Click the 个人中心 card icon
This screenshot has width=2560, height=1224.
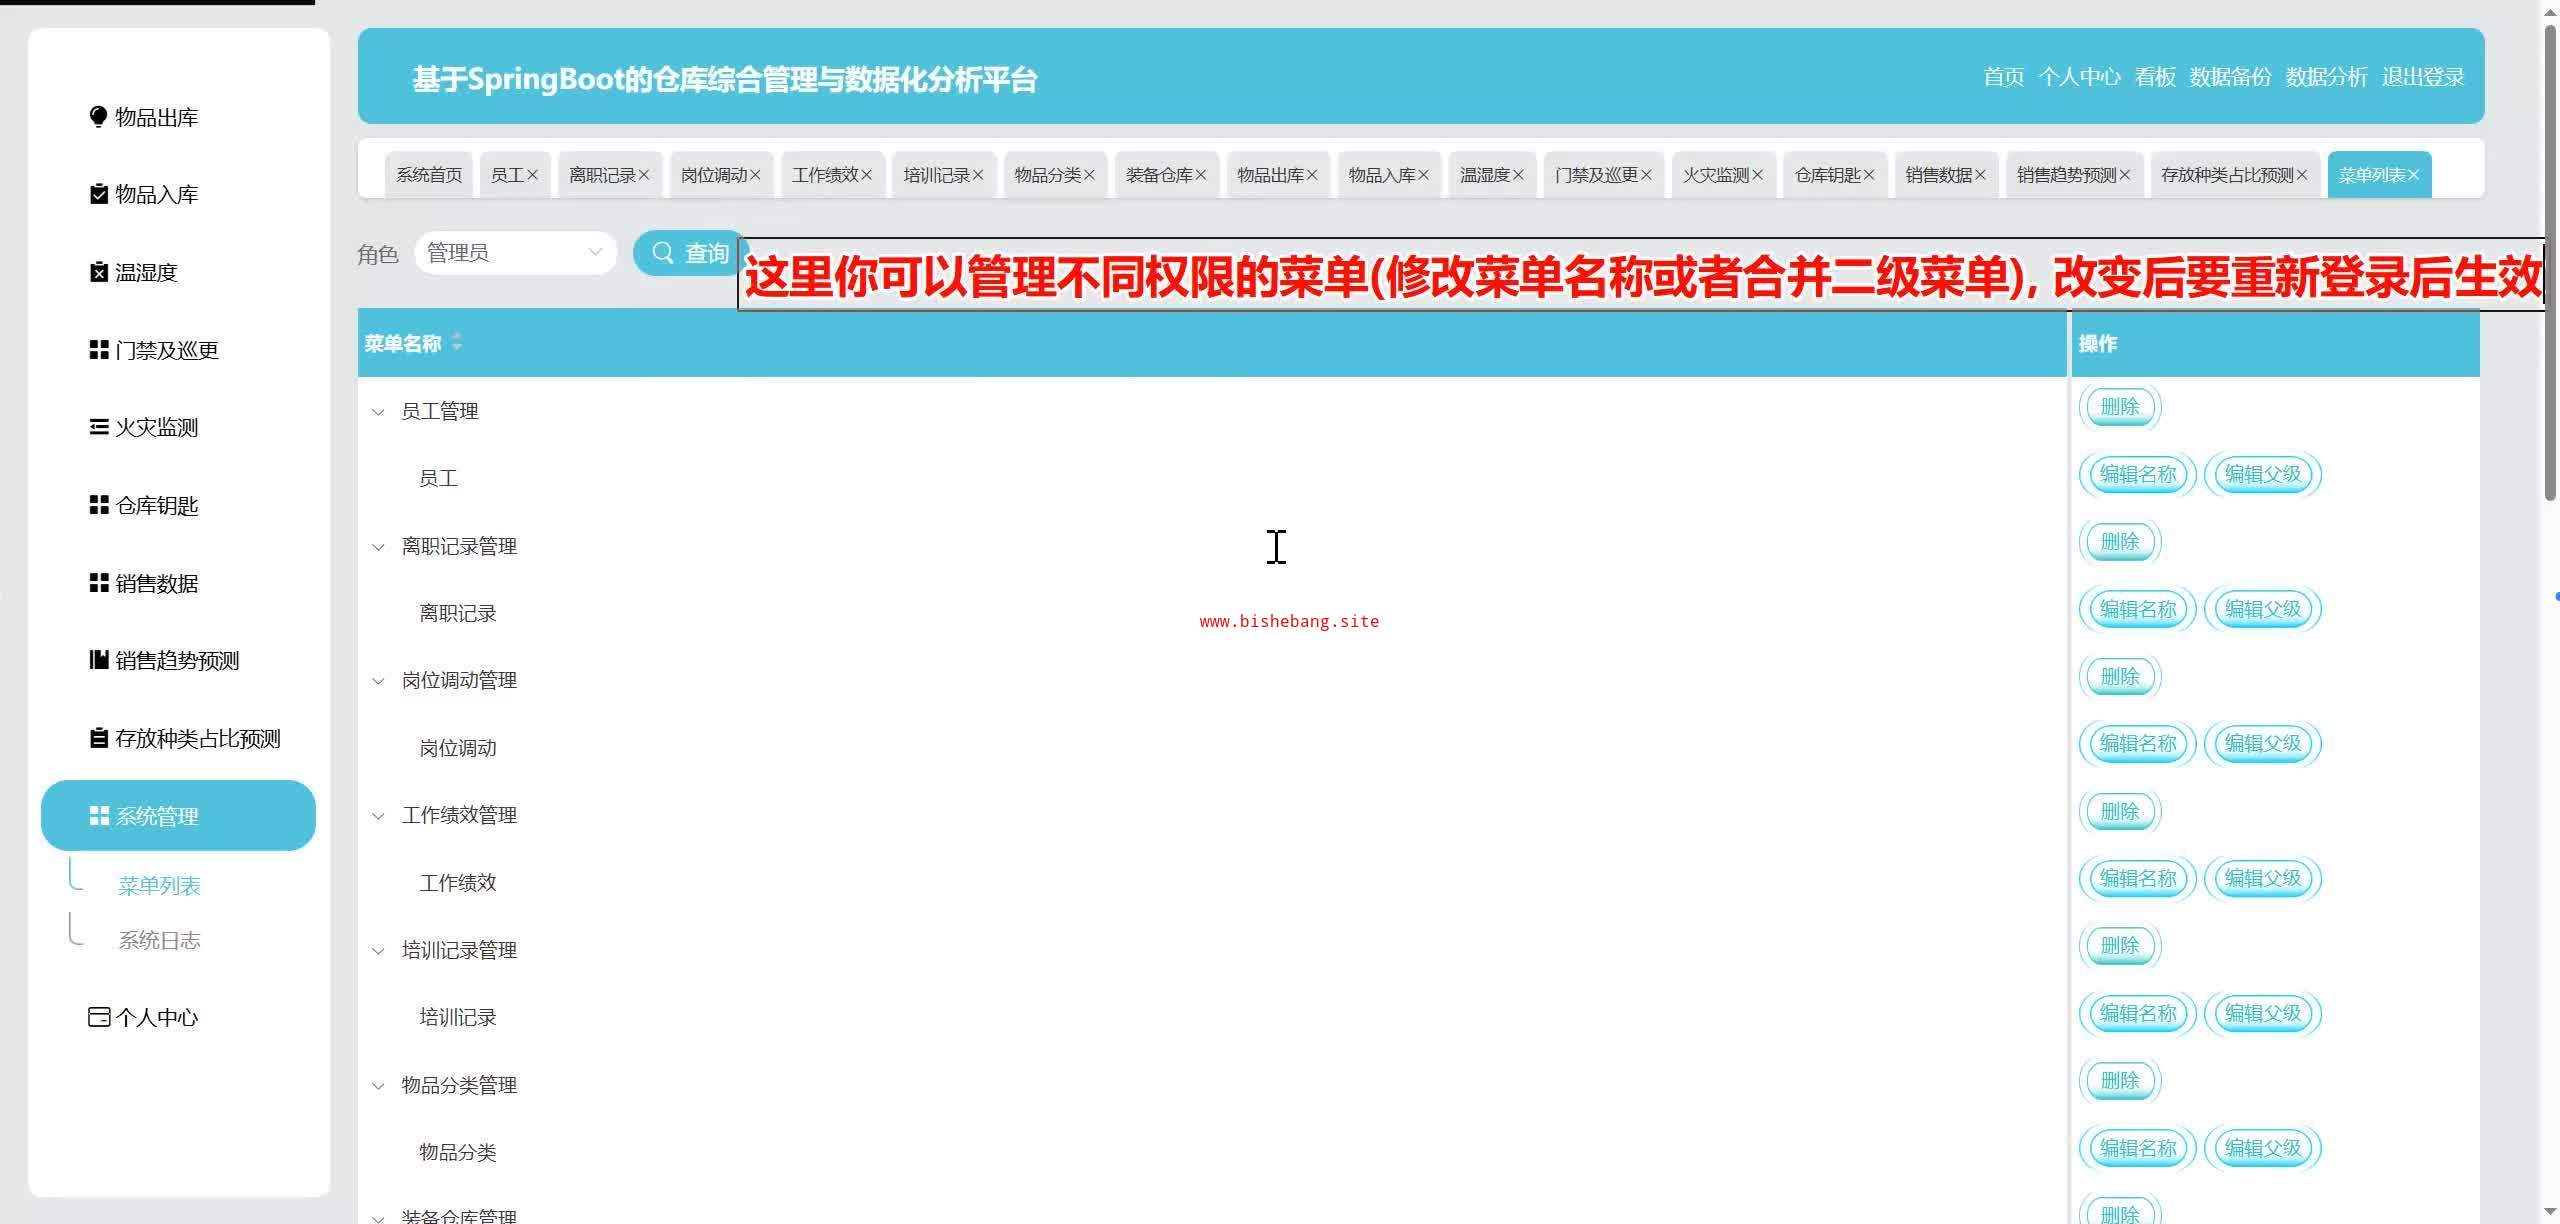98,1017
